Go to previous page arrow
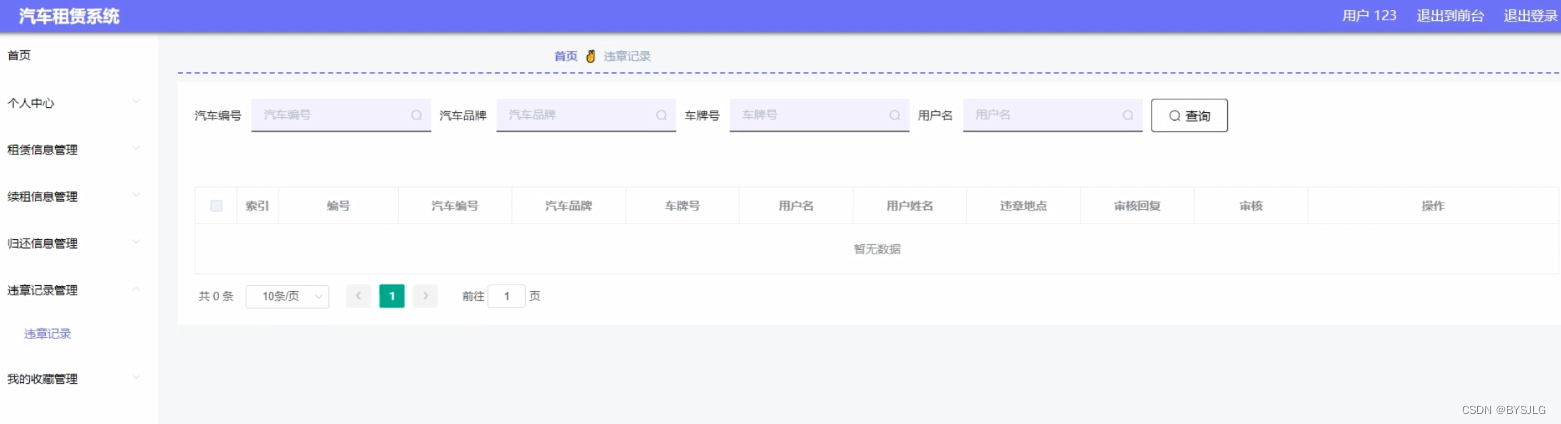 click(x=358, y=296)
